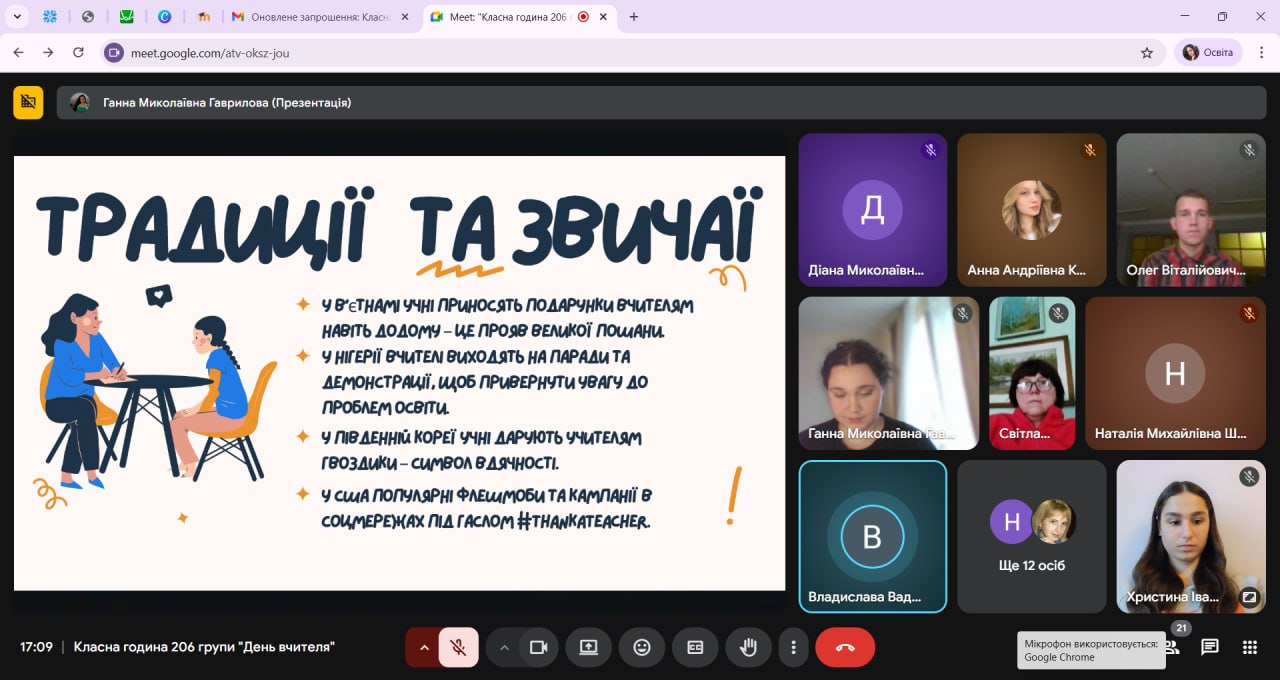Image resolution: width=1280 pixels, height=680 pixels.
Task: Close the Gmail 'Оновлене запрошення' tab
Action: (x=407, y=17)
